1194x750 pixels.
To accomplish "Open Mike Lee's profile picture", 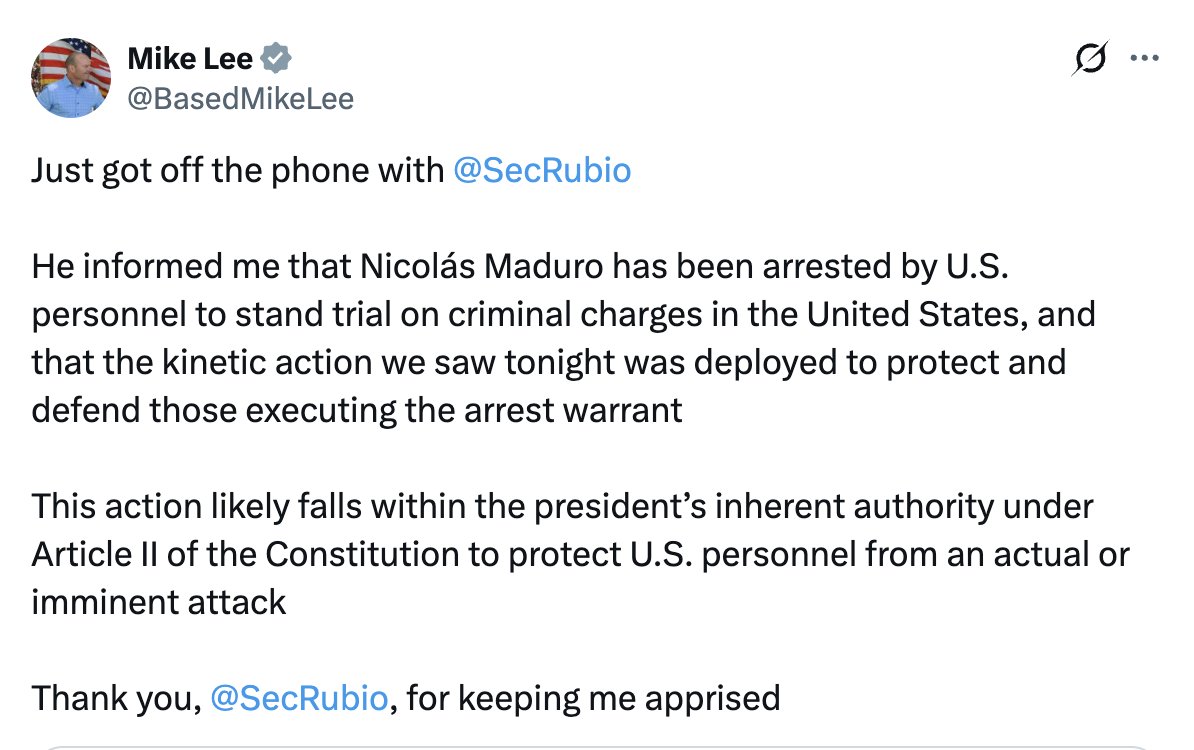I will [x=71, y=78].
